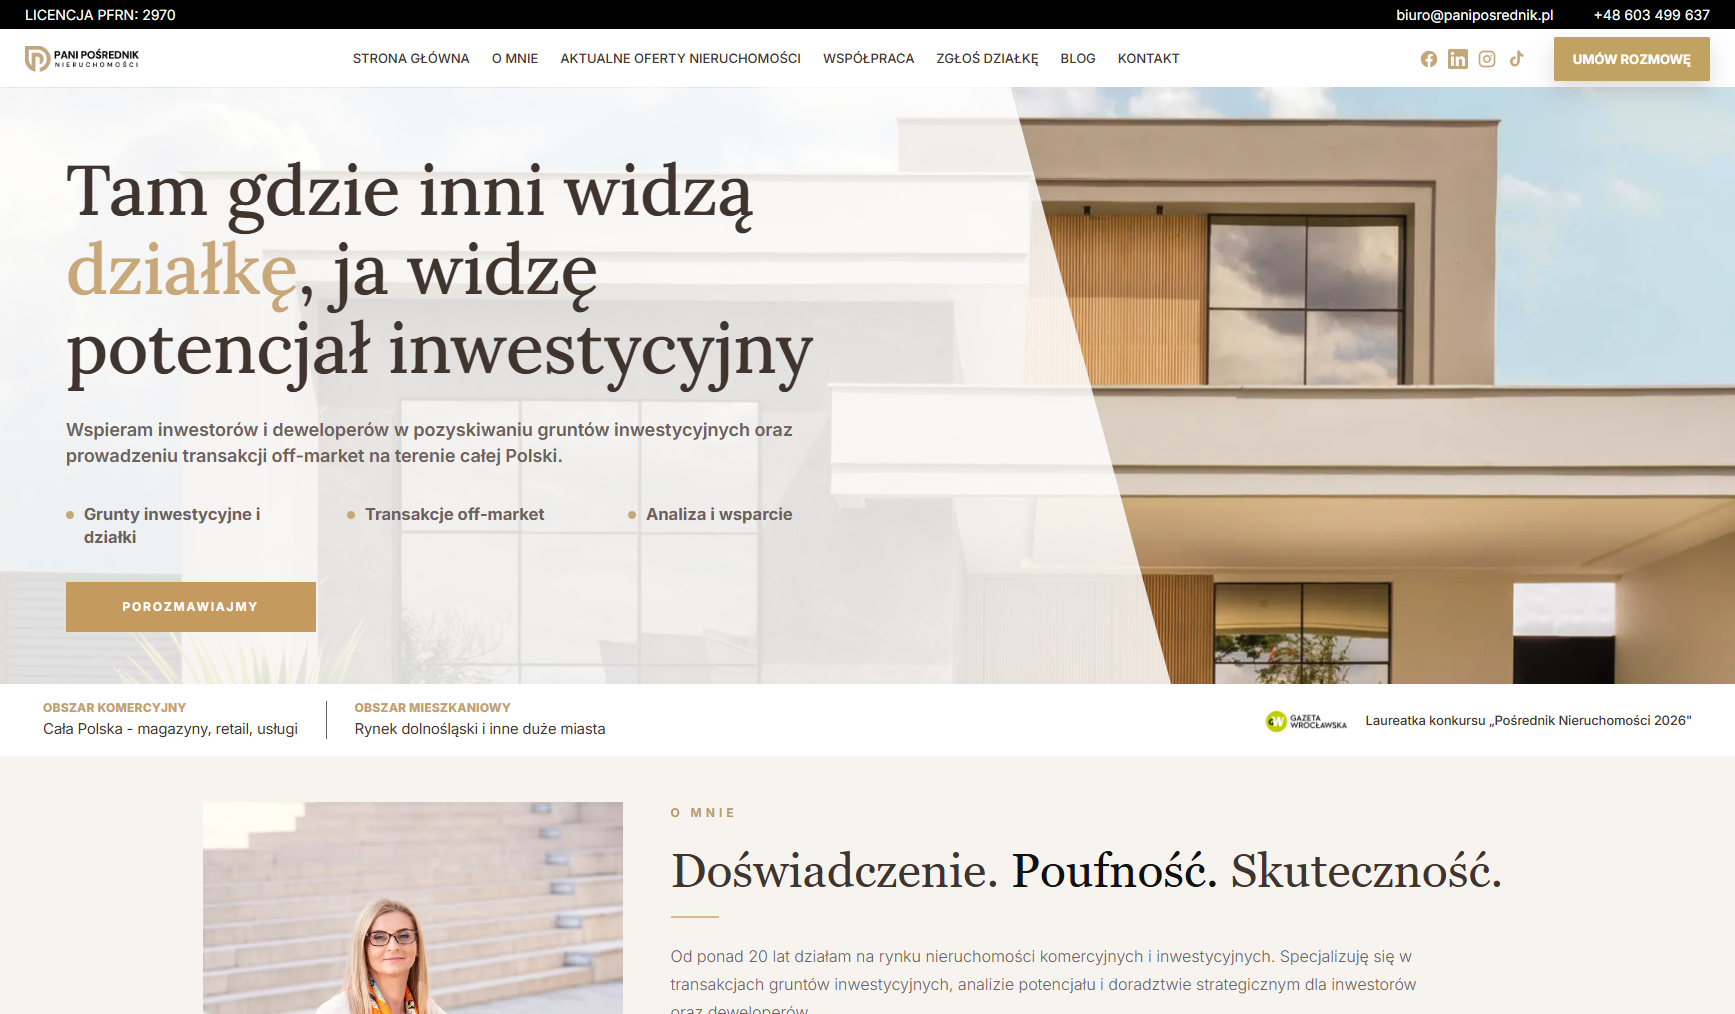Open the TikTok social icon

pyautogui.click(x=1517, y=59)
